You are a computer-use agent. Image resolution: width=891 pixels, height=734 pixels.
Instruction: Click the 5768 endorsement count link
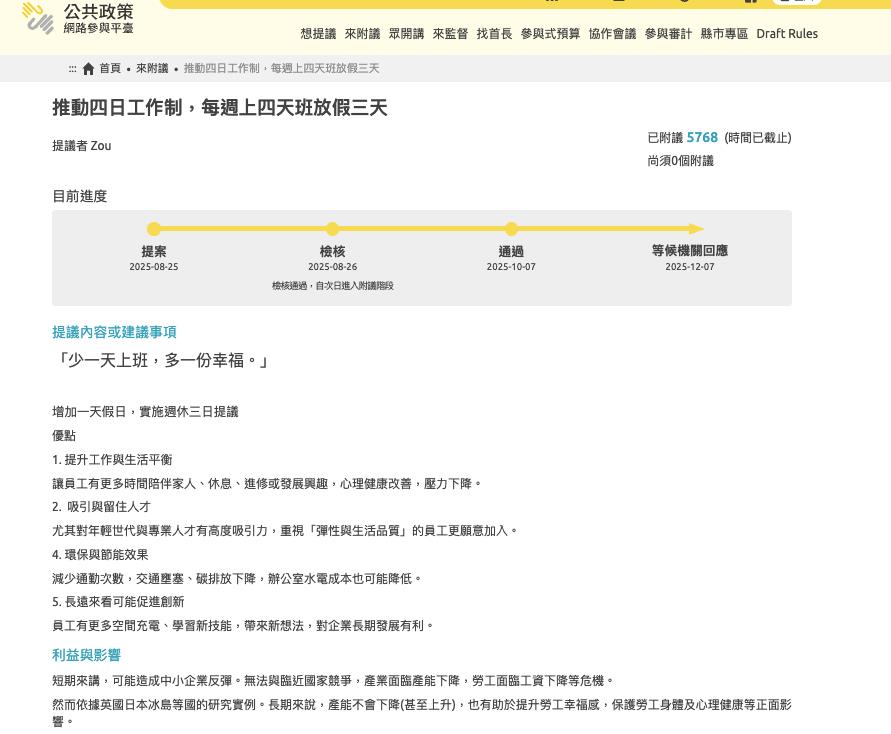702,137
